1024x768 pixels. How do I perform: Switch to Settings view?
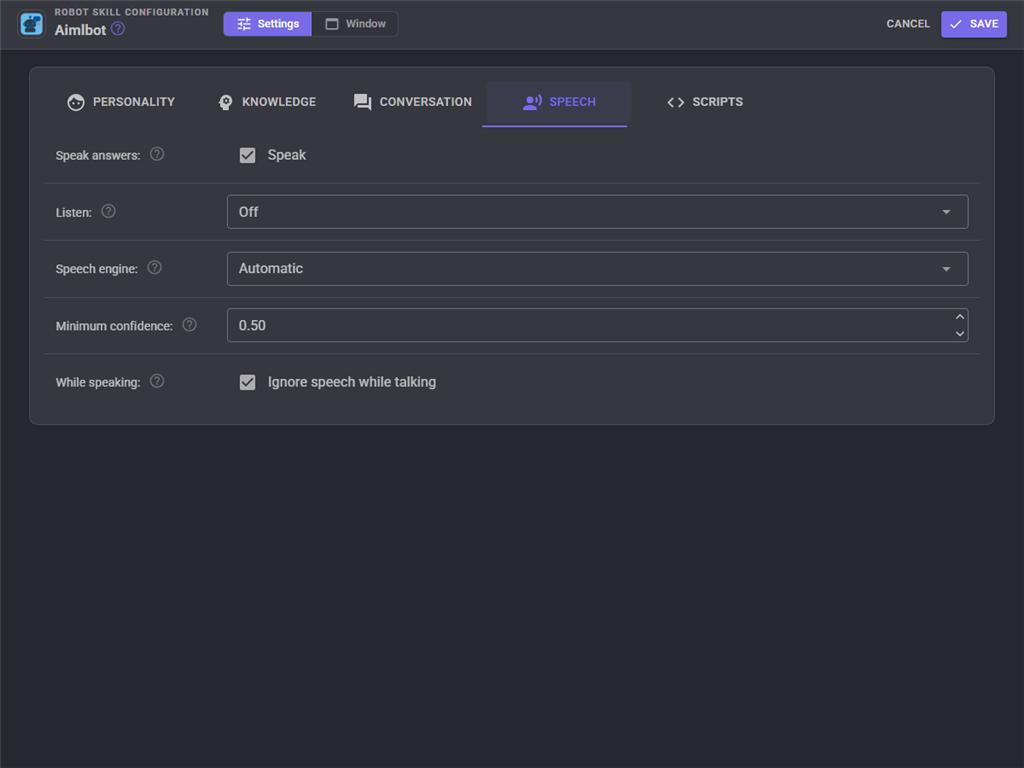point(268,24)
